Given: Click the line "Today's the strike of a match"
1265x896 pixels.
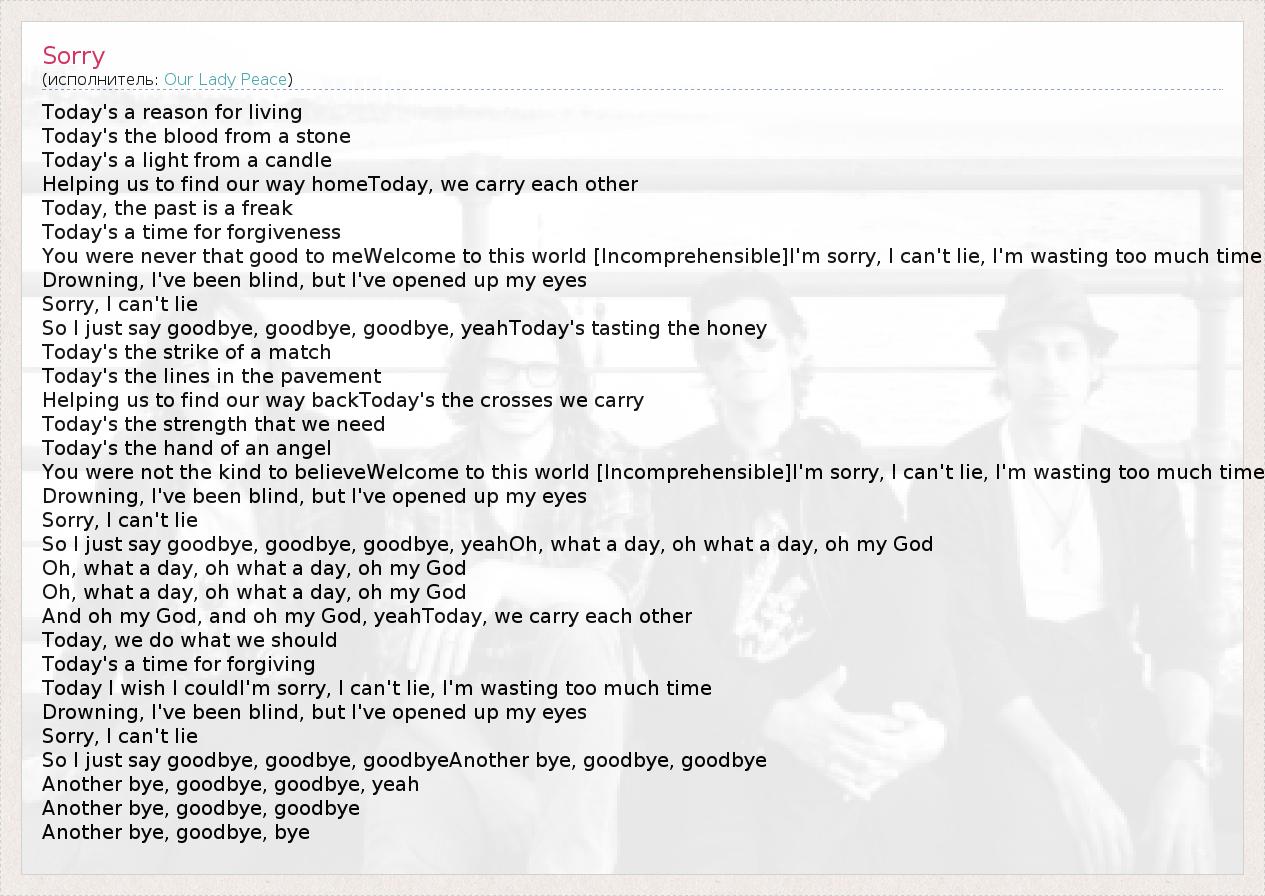Looking at the screenshot, I should (186, 352).
